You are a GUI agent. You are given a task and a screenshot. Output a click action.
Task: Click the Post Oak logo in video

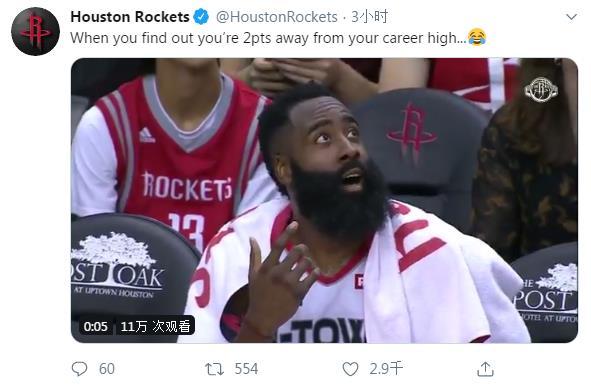tap(117, 265)
